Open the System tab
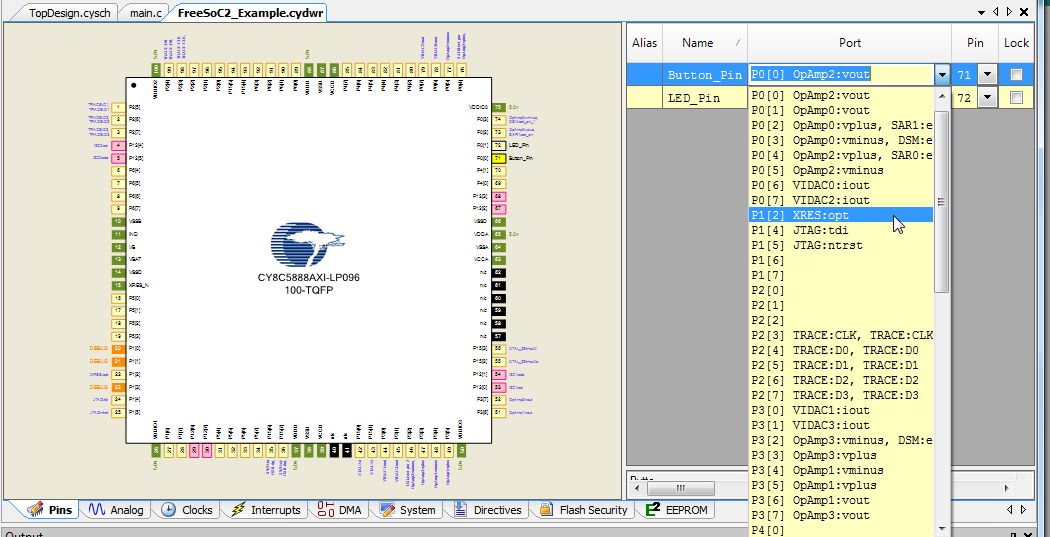 (408, 510)
